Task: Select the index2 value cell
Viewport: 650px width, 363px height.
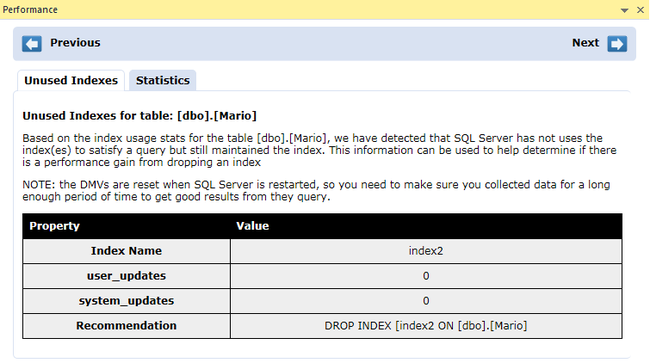Action: tap(426, 251)
